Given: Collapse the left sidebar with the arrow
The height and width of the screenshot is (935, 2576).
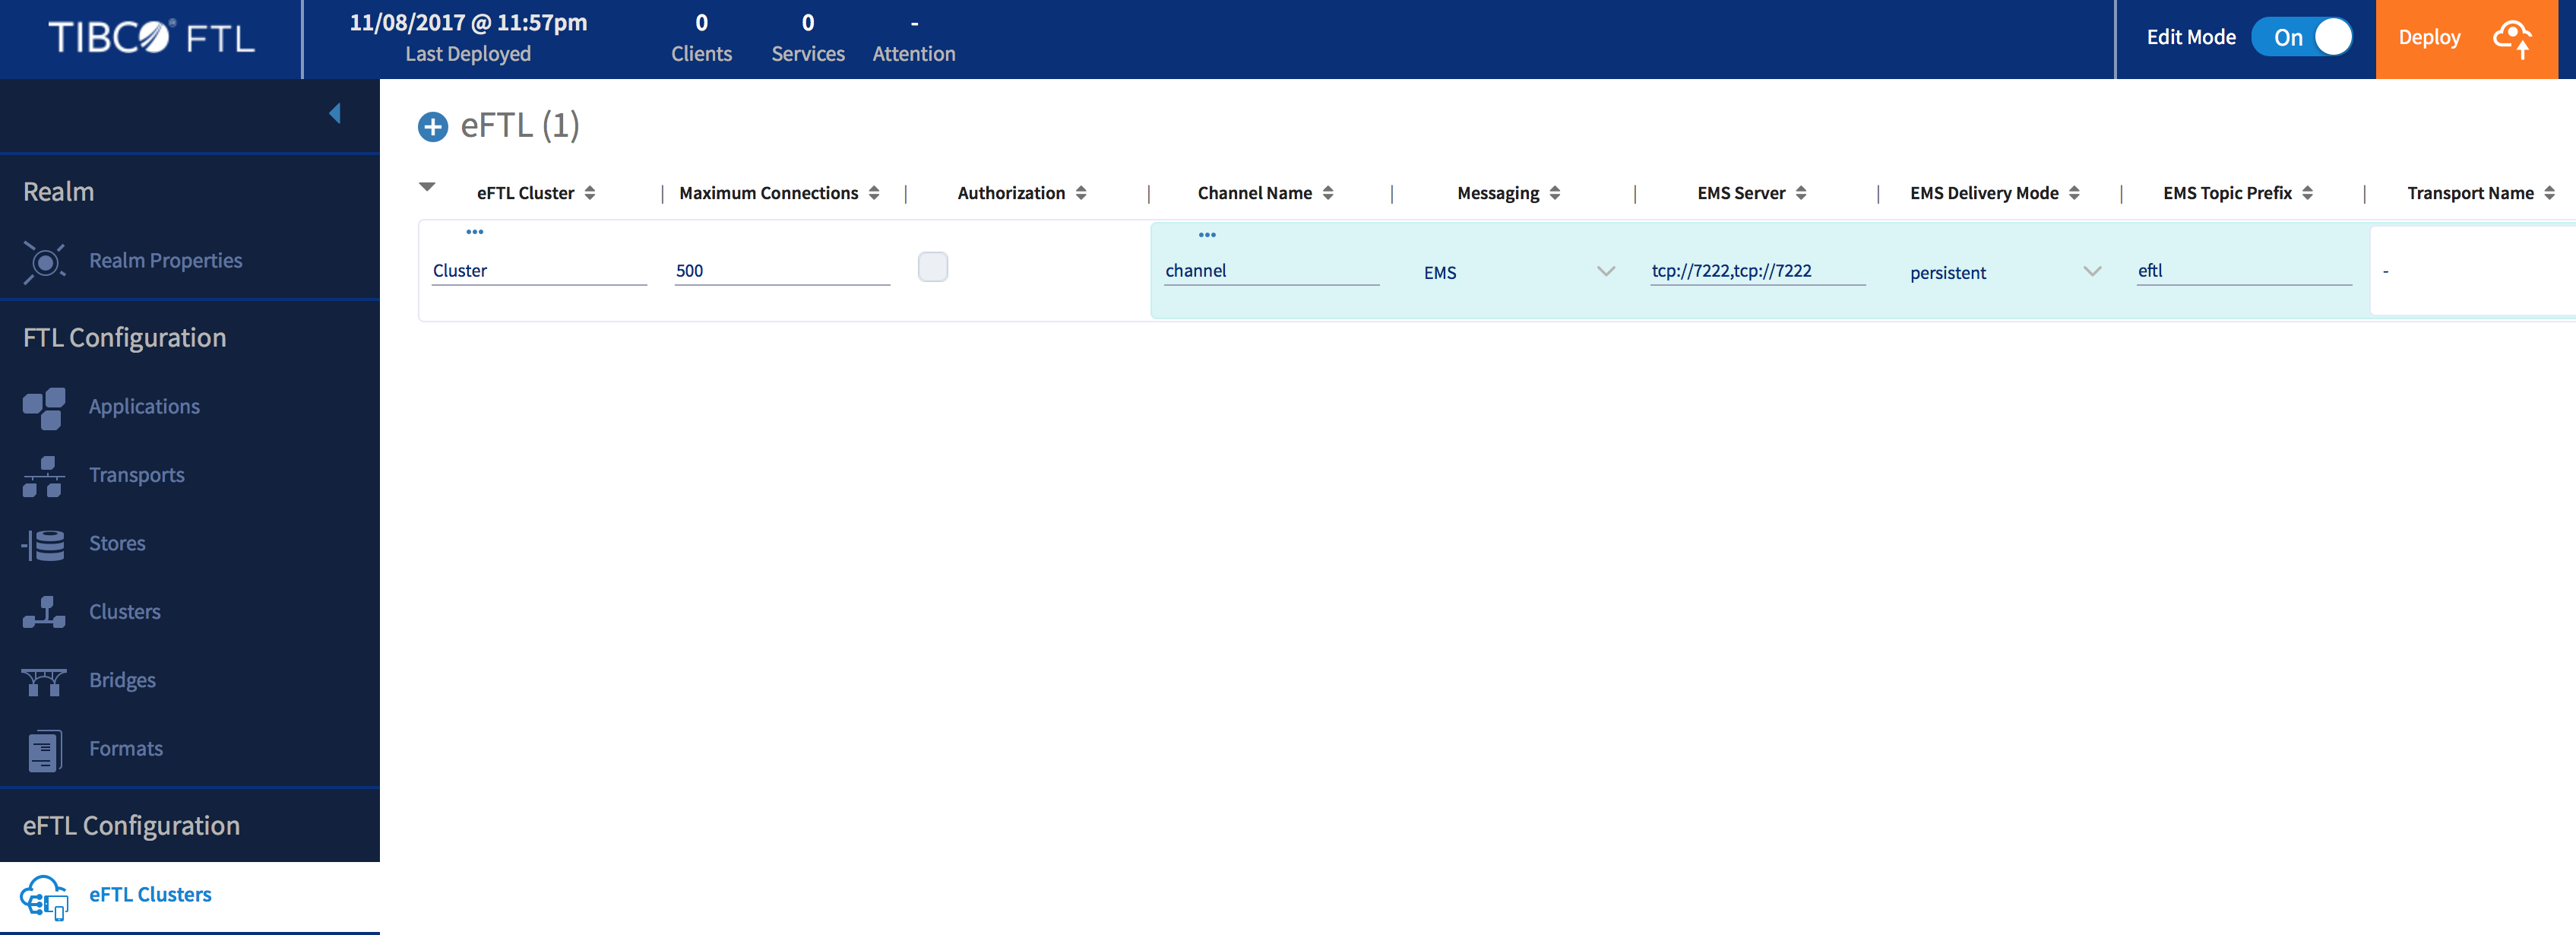Looking at the screenshot, I should [x=336, y=113].
